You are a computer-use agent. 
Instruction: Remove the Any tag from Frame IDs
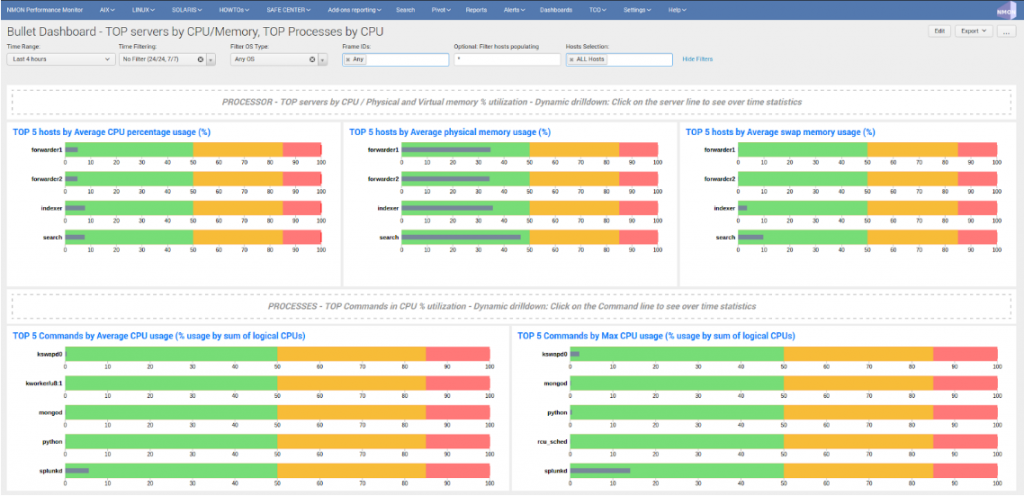click(347, 60)
